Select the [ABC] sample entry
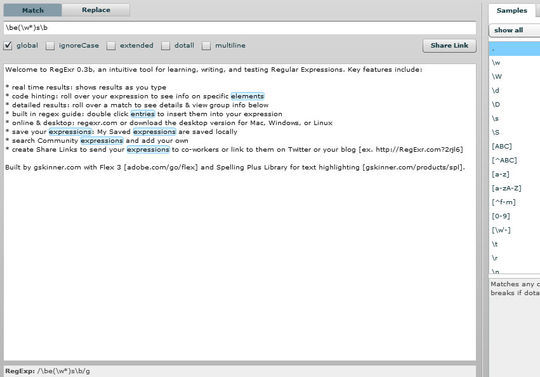Image resolution: width=540 pixels, height=377 pixels. (515, 146)
